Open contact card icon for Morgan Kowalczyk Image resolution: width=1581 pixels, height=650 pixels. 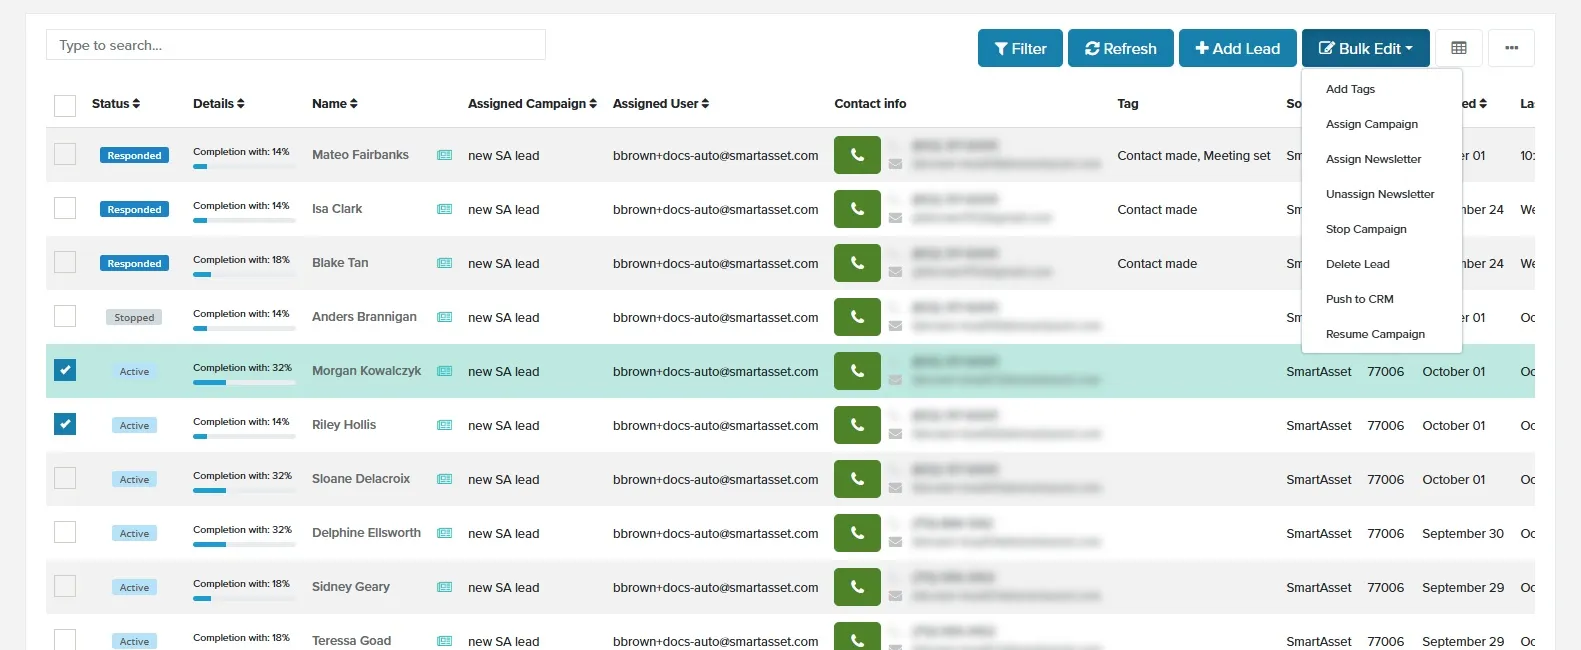tap(445, 371)
